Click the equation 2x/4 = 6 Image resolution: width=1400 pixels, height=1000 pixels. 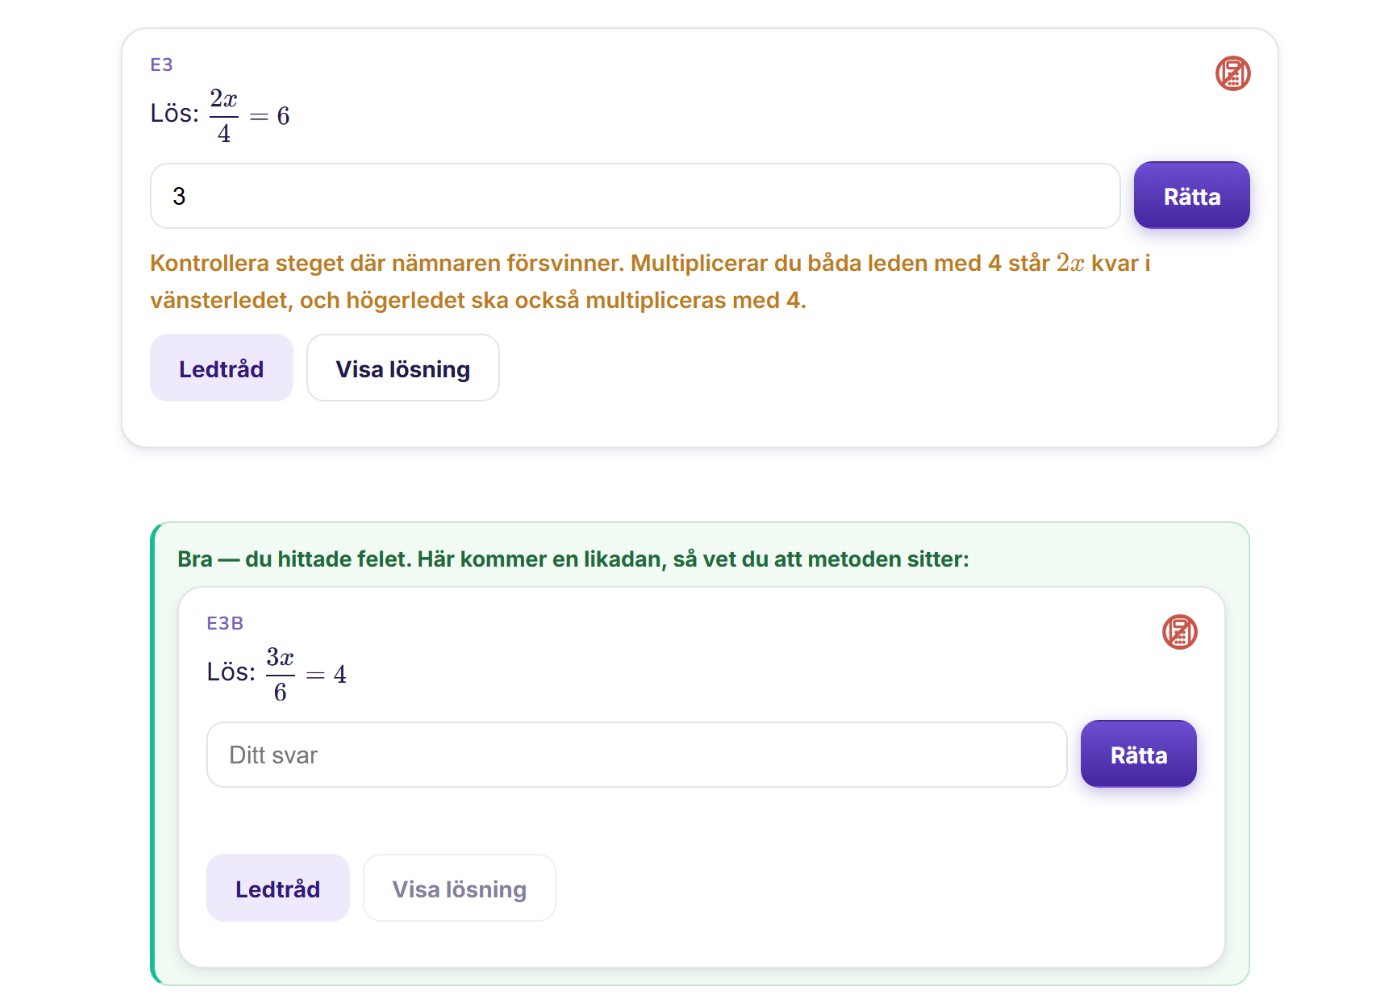tap(249, 116)
